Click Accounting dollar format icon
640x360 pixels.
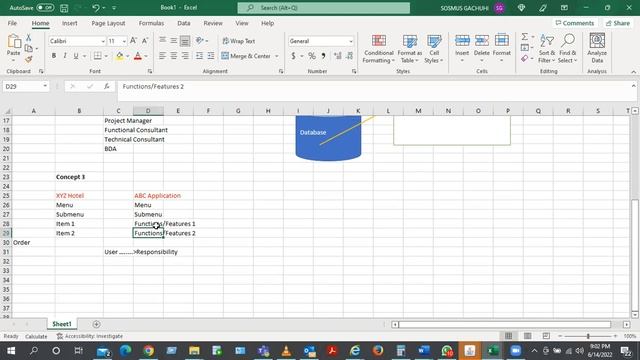(293, 56)
